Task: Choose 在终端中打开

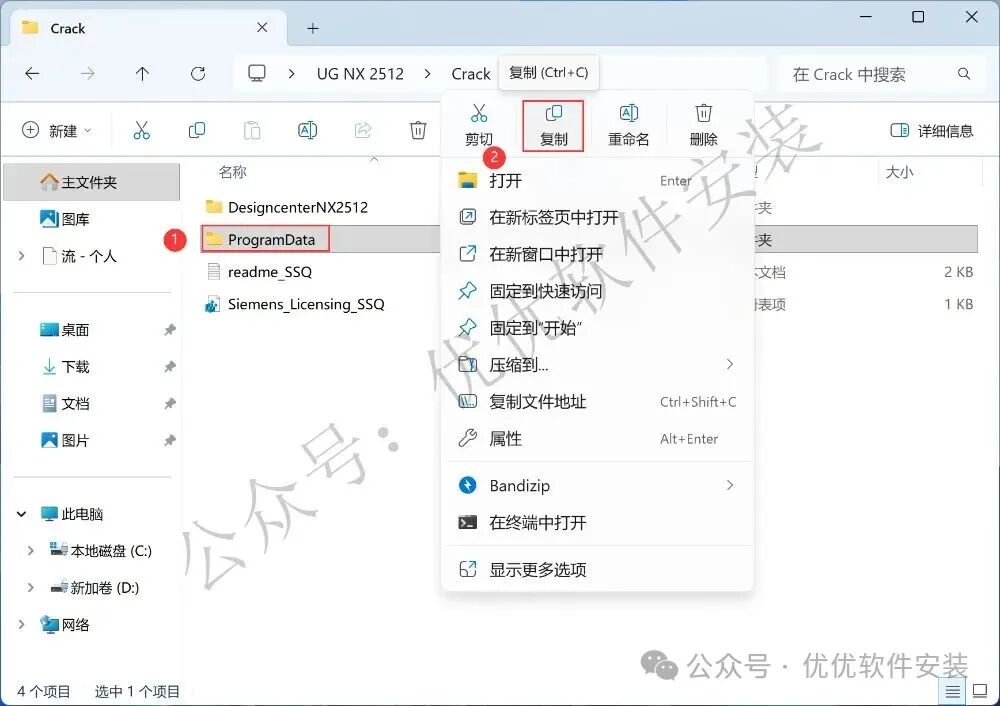Action: click(x=598, y=523)
